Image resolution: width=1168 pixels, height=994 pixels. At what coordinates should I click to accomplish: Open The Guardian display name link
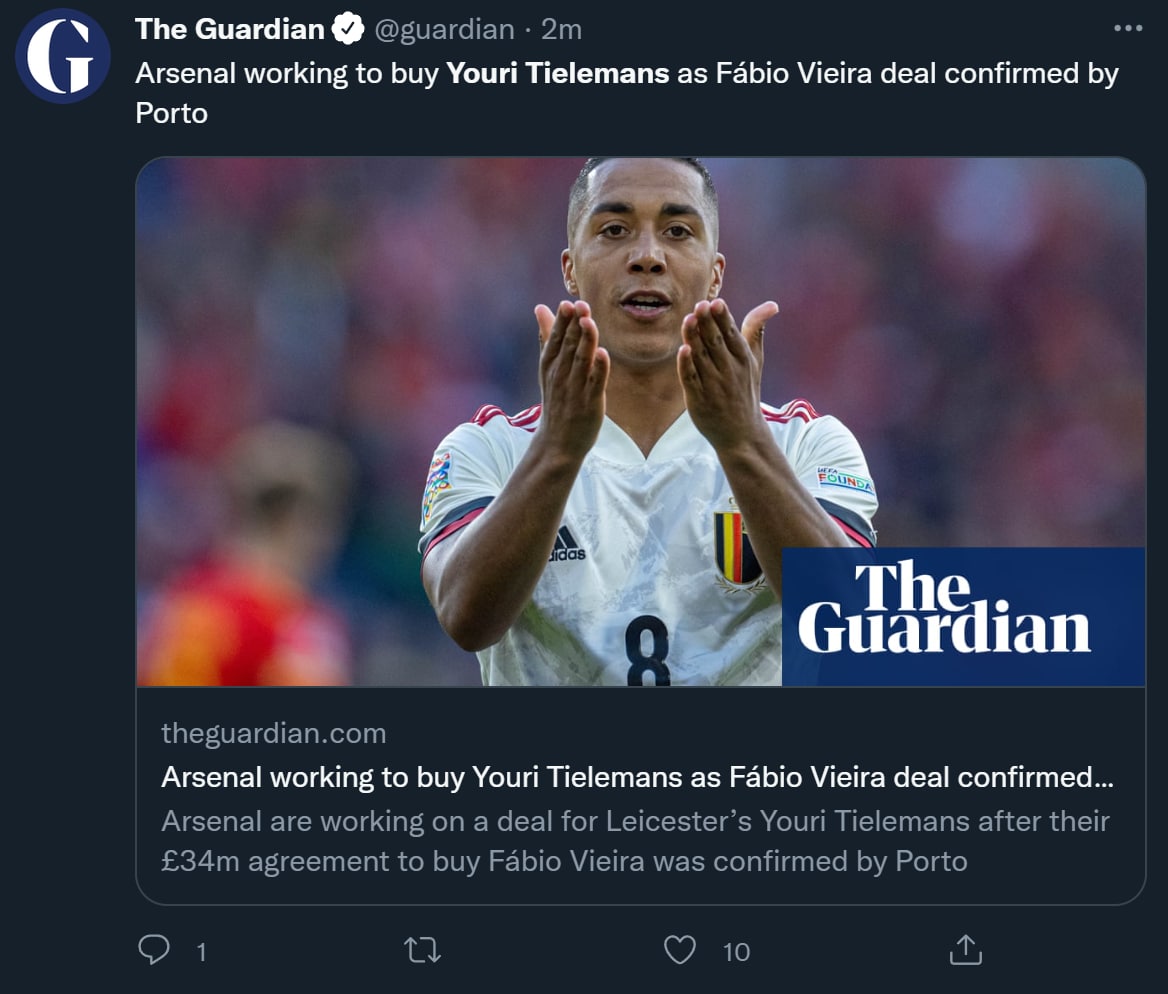[229, 30]
